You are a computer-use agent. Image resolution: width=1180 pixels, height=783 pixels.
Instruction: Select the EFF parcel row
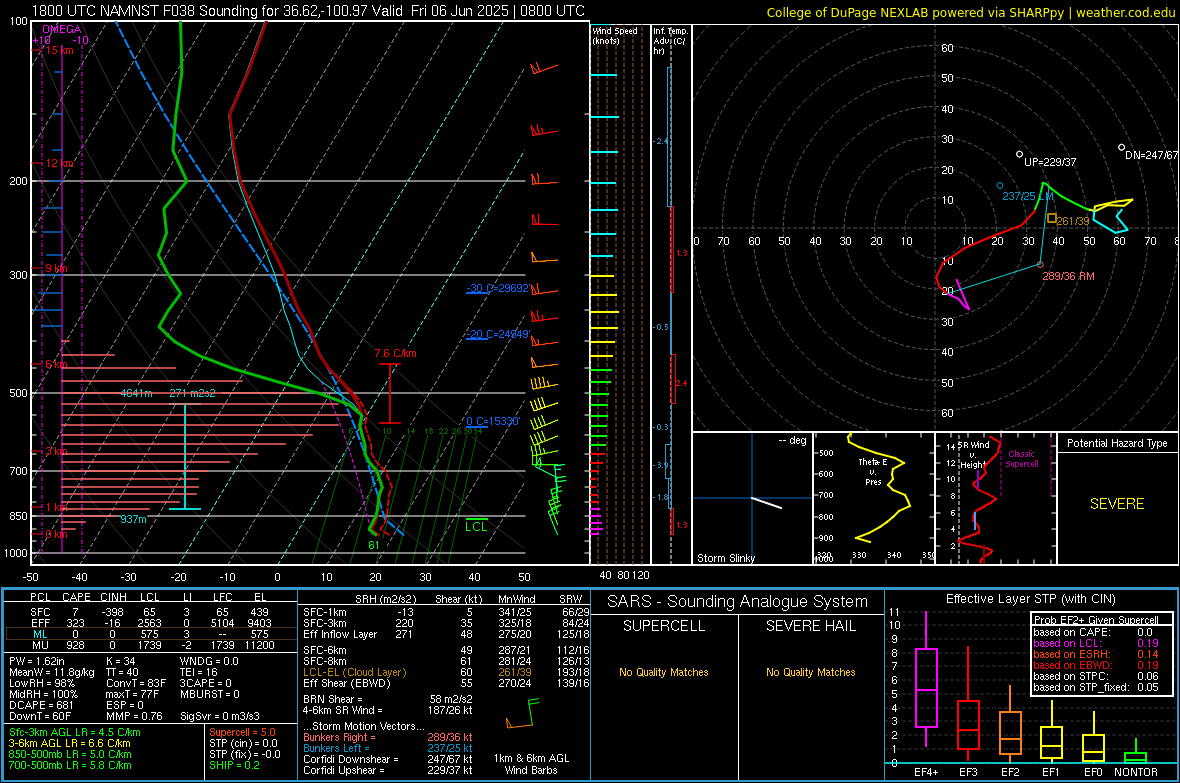(x=149, y=623)
